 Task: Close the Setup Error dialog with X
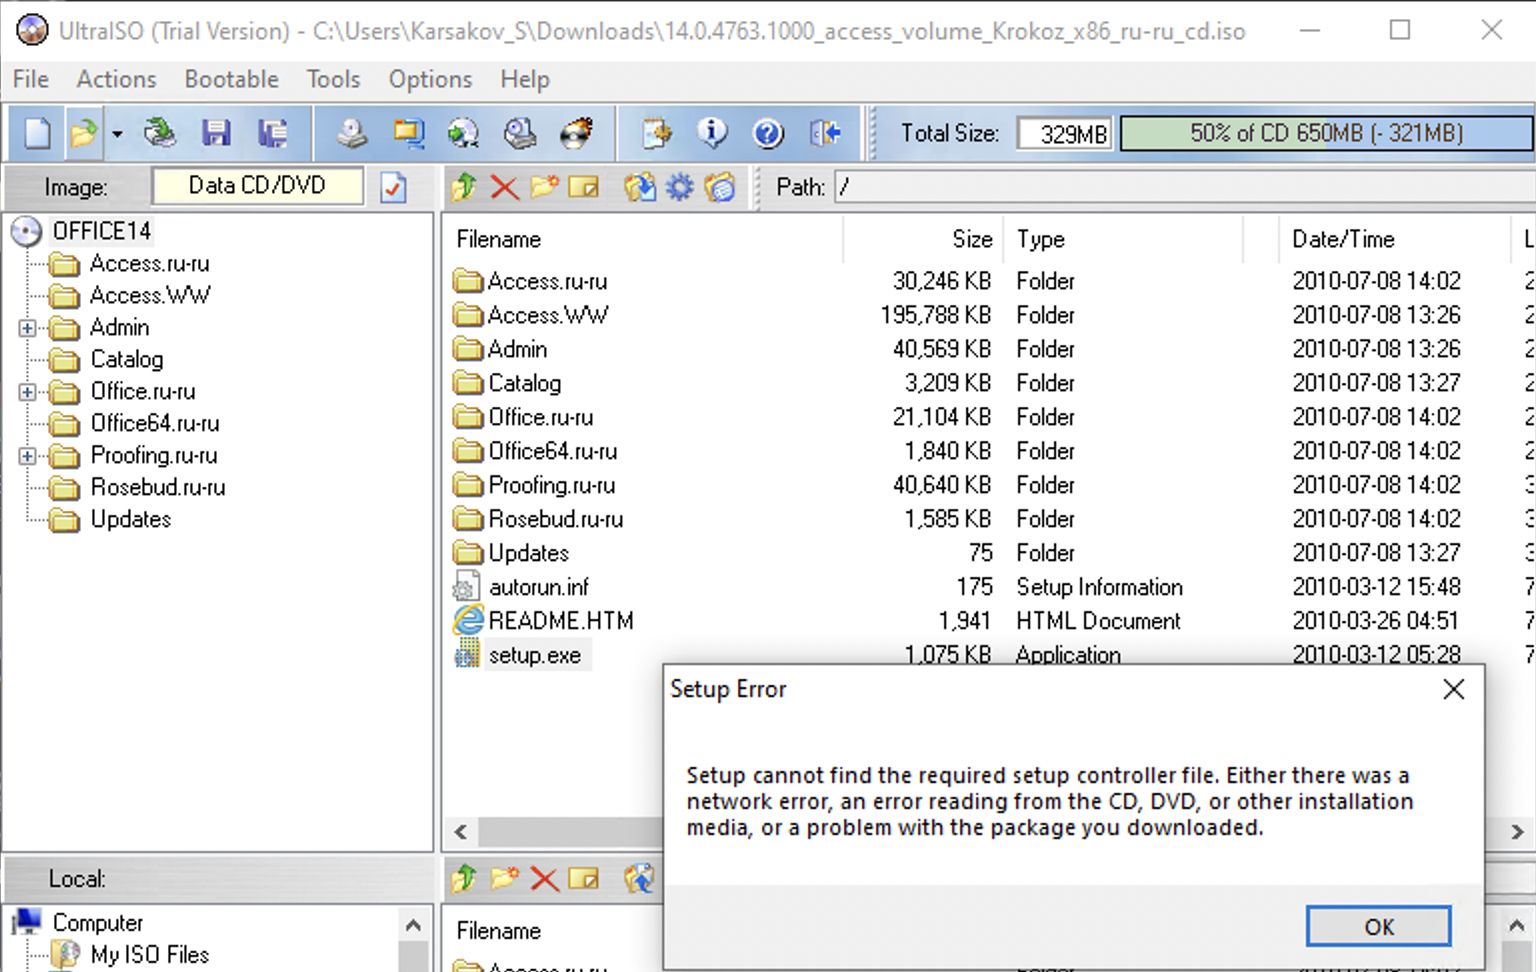point(1453,689)
